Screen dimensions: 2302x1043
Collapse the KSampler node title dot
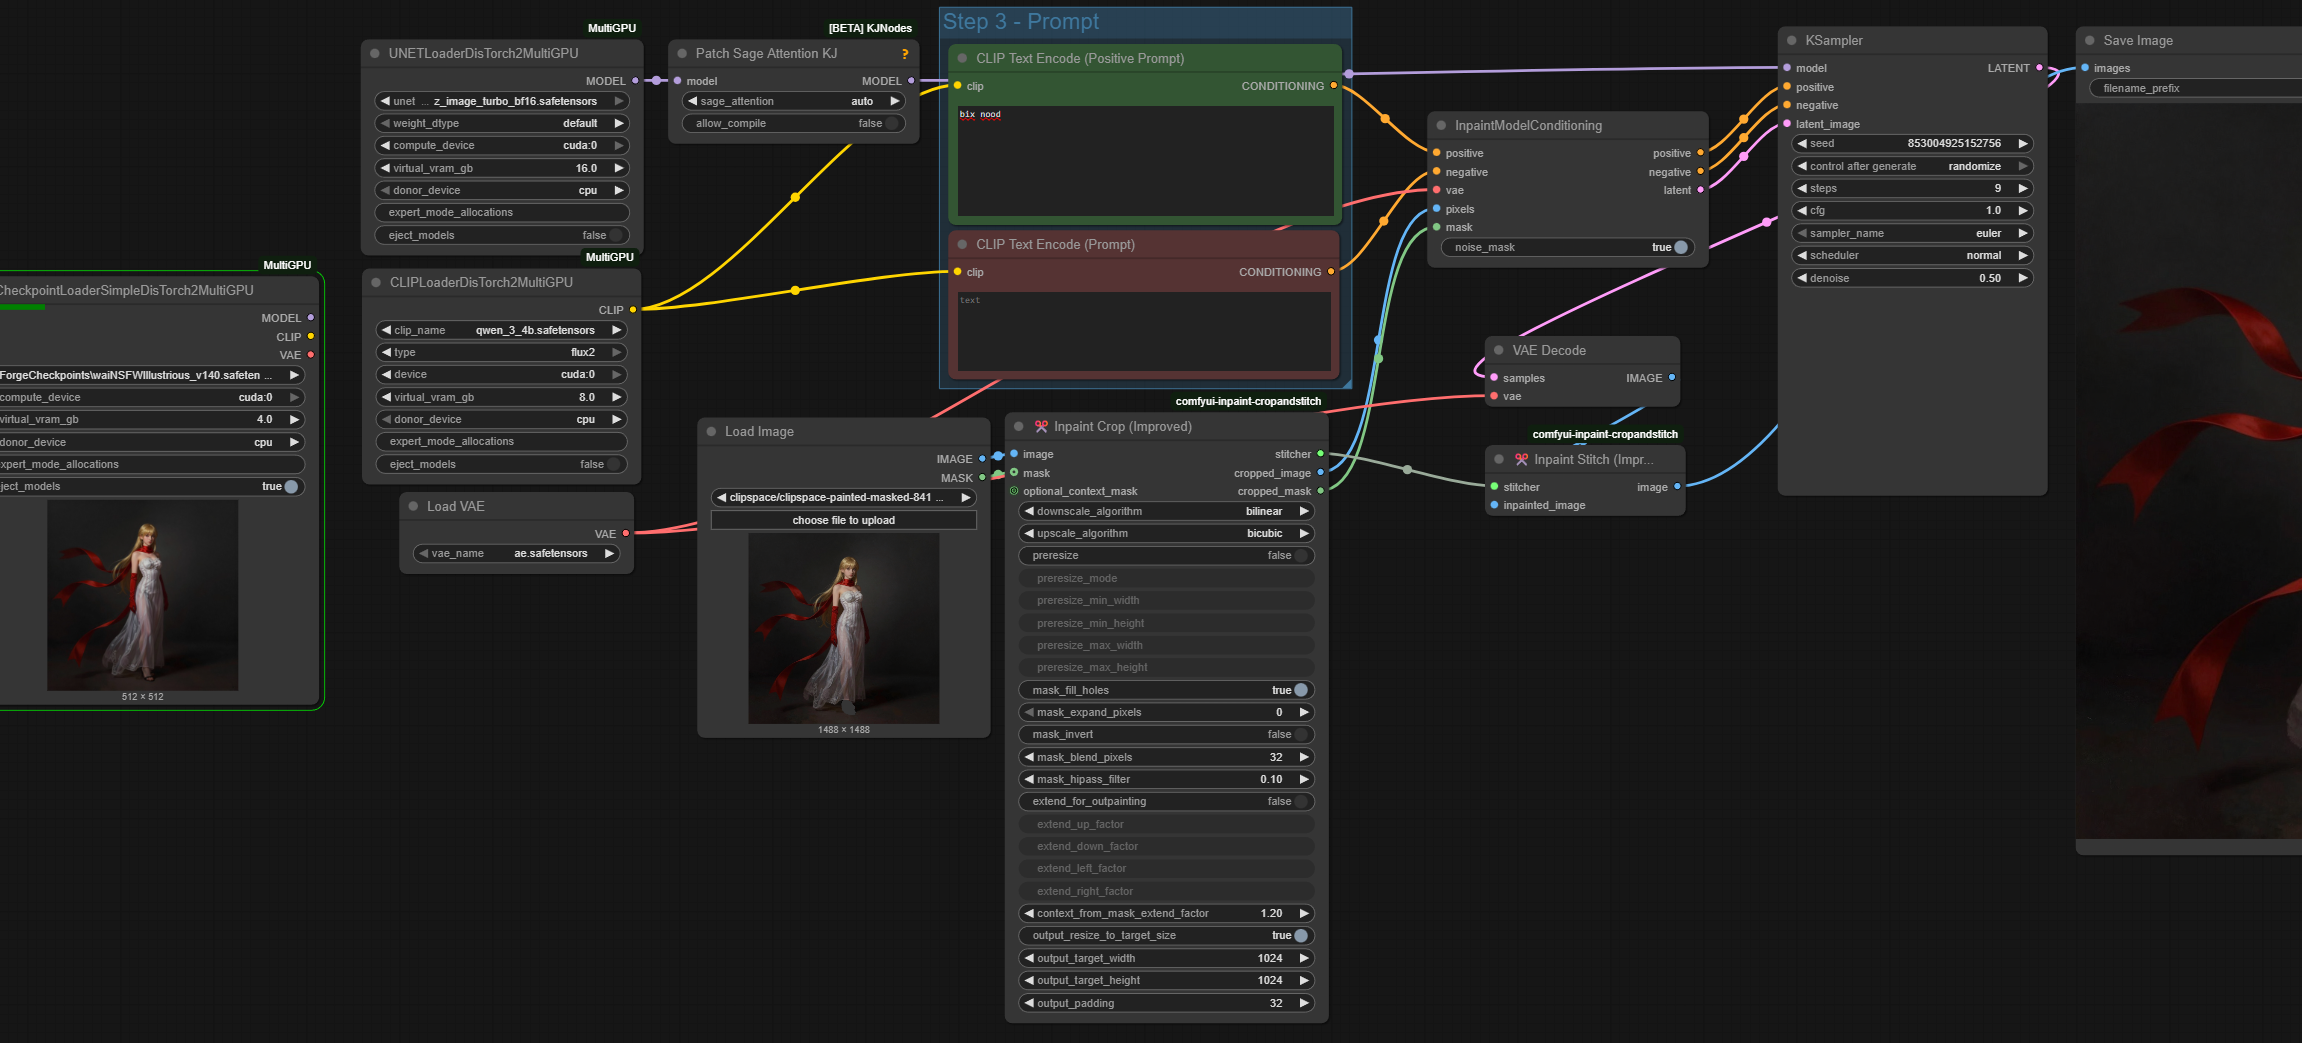tap(1791, 41)
